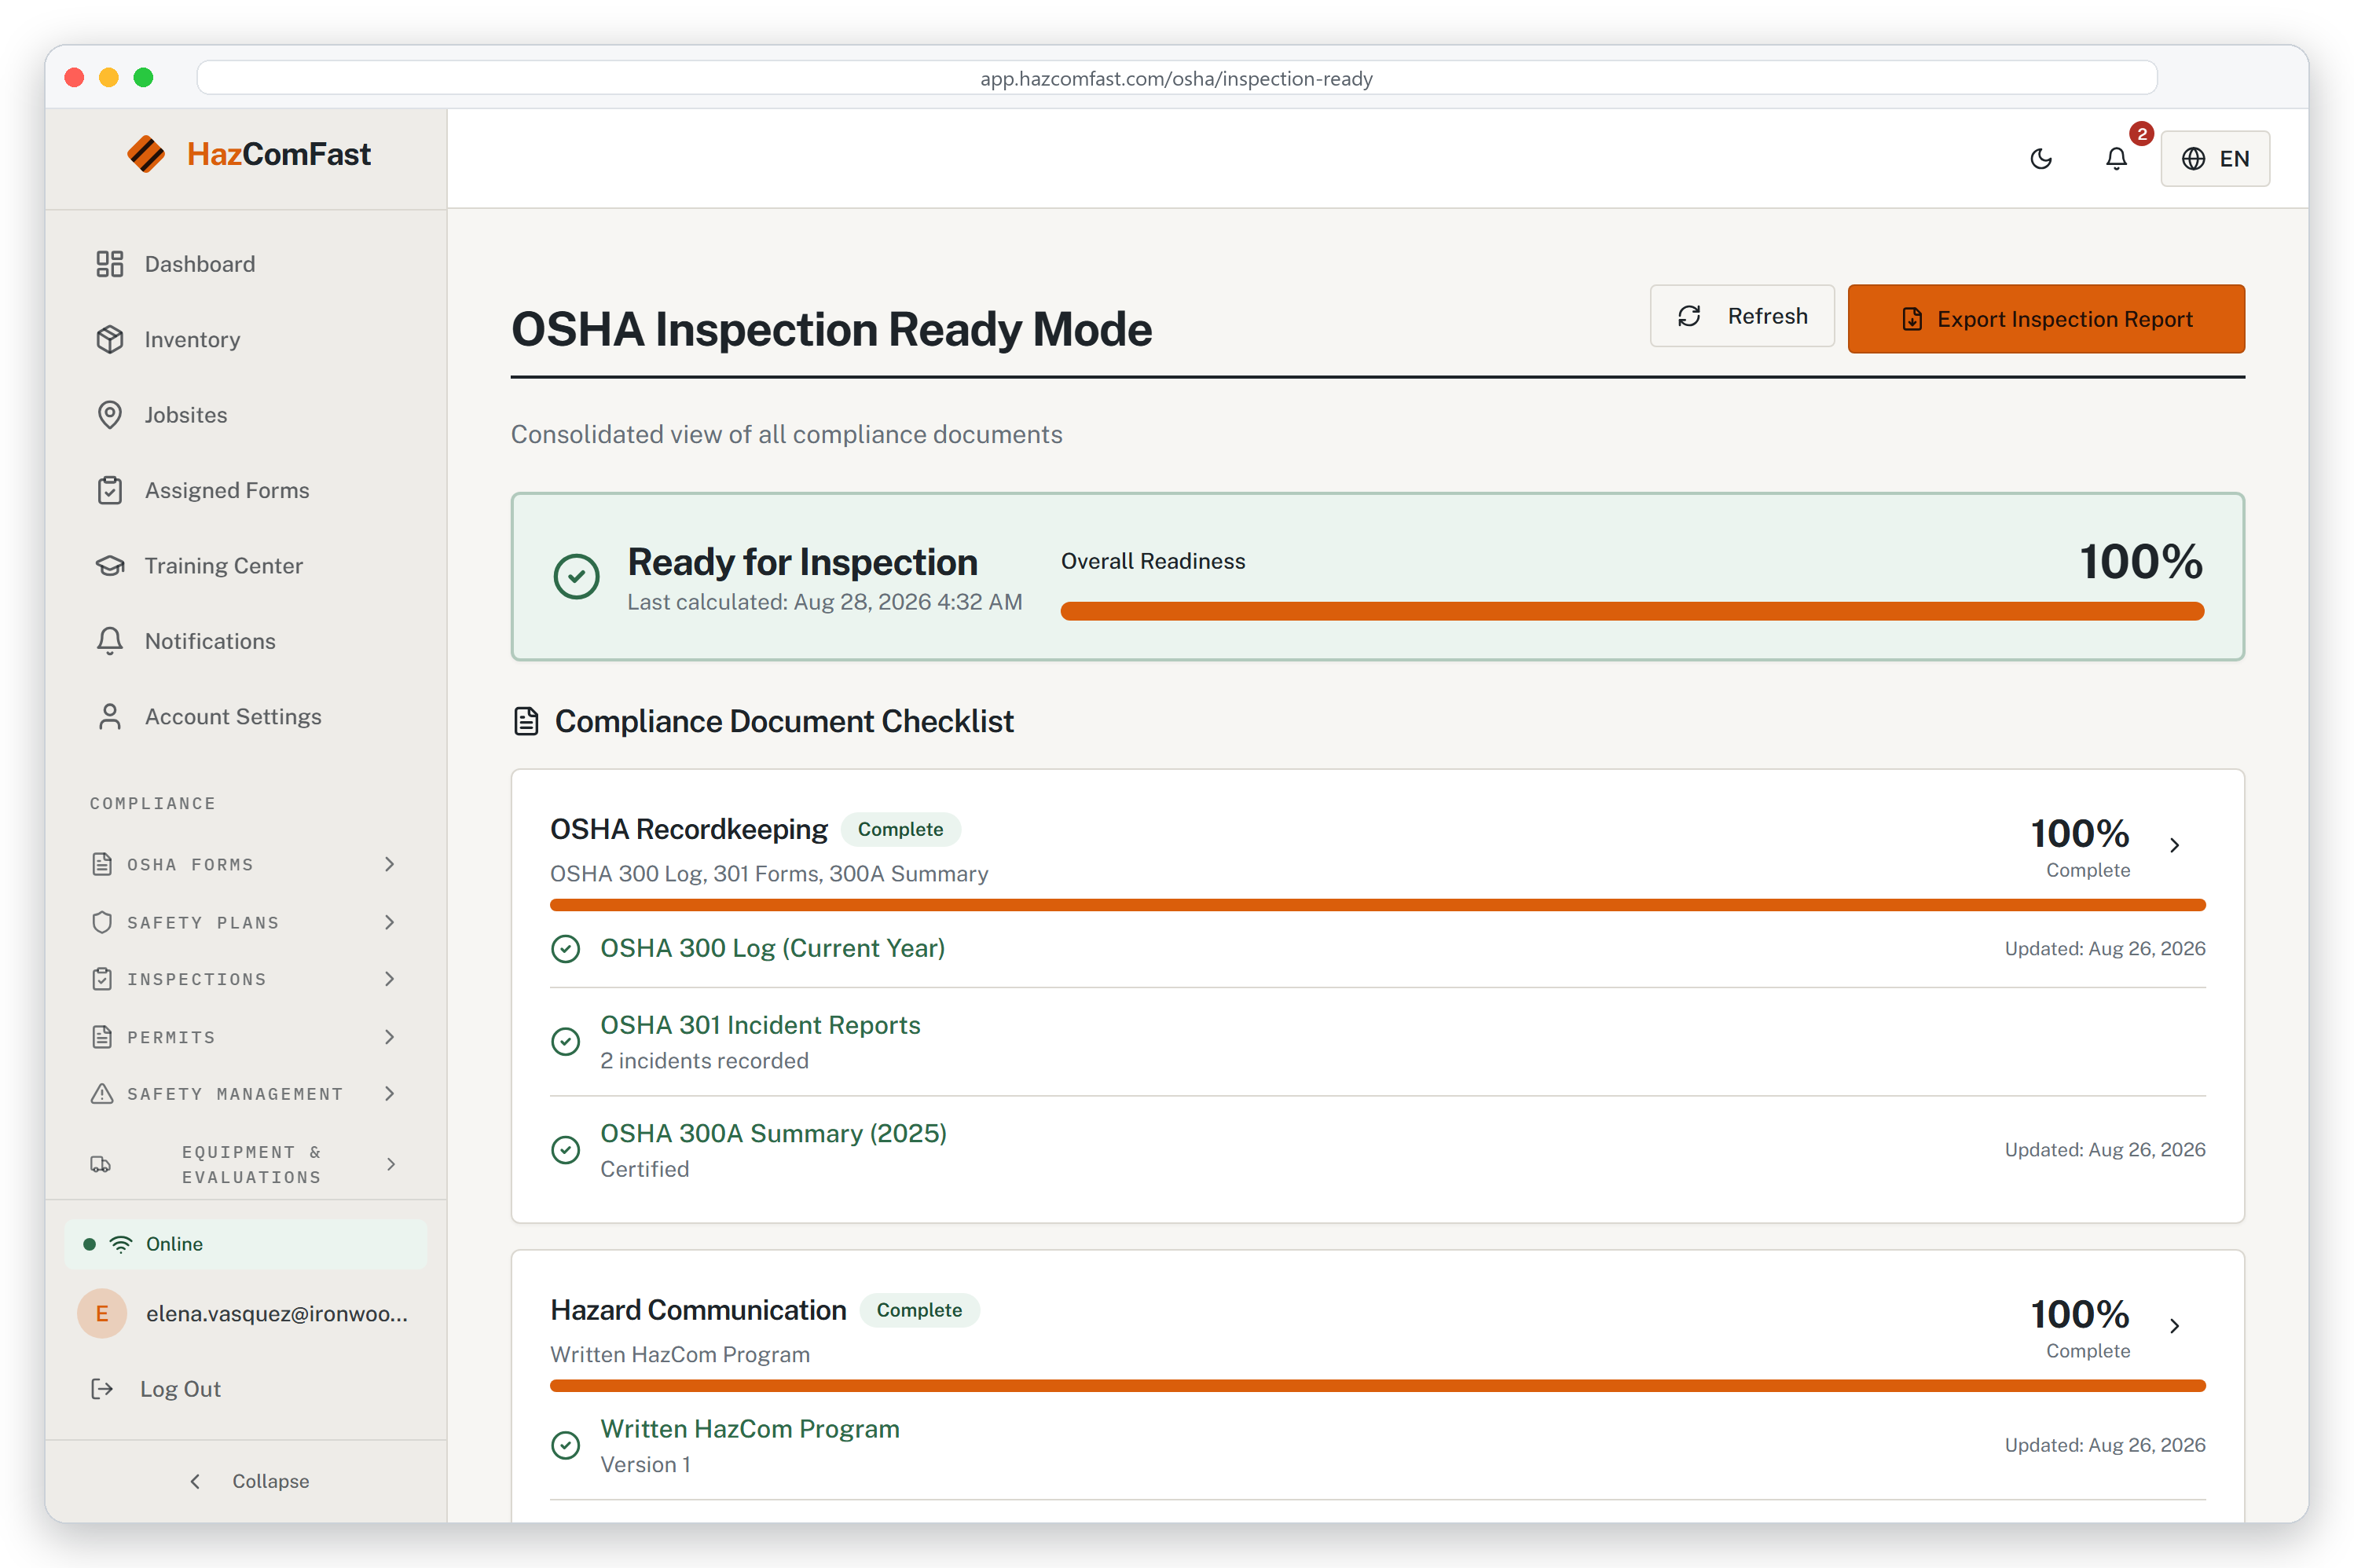
Task: Open Dashboard in the sidebar
Action: [245, 264]
